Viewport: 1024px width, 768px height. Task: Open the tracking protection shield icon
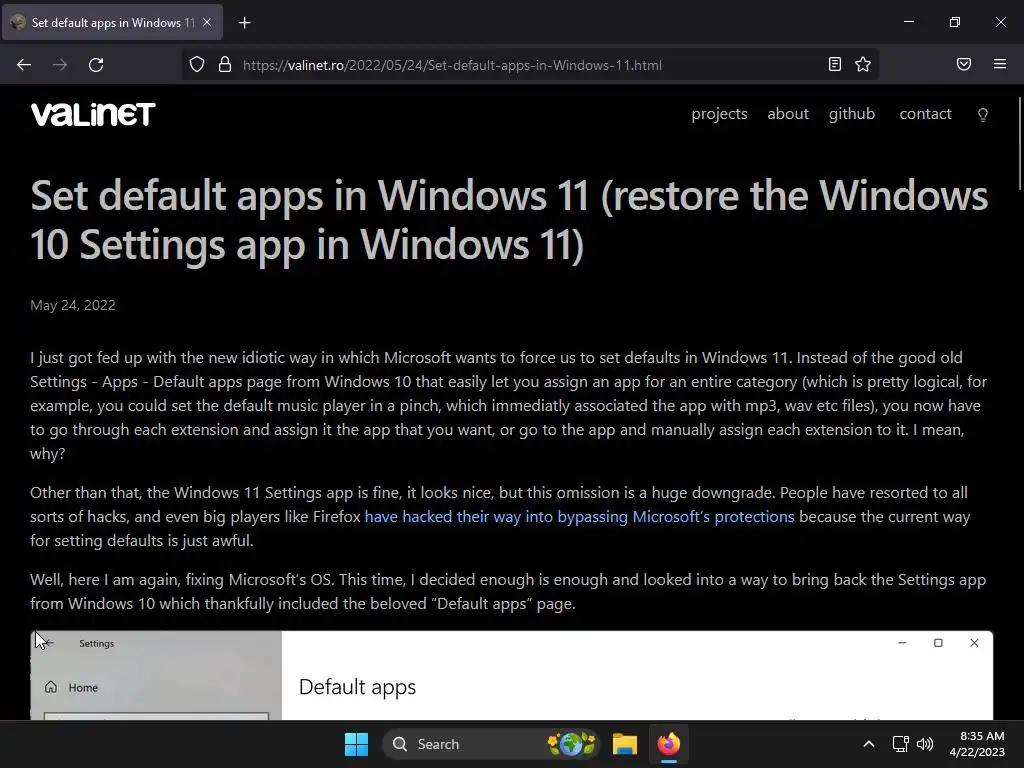[x=197, y=65]
